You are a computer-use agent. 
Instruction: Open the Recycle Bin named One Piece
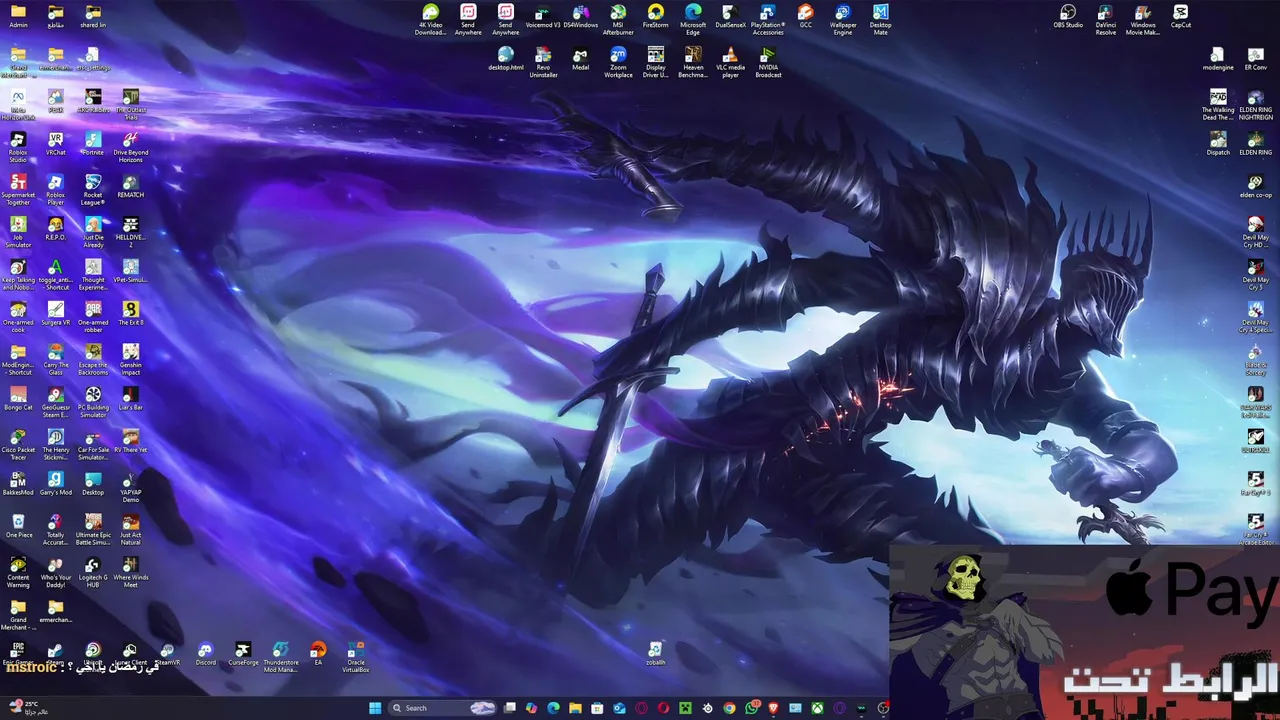[x=18, y=527]
